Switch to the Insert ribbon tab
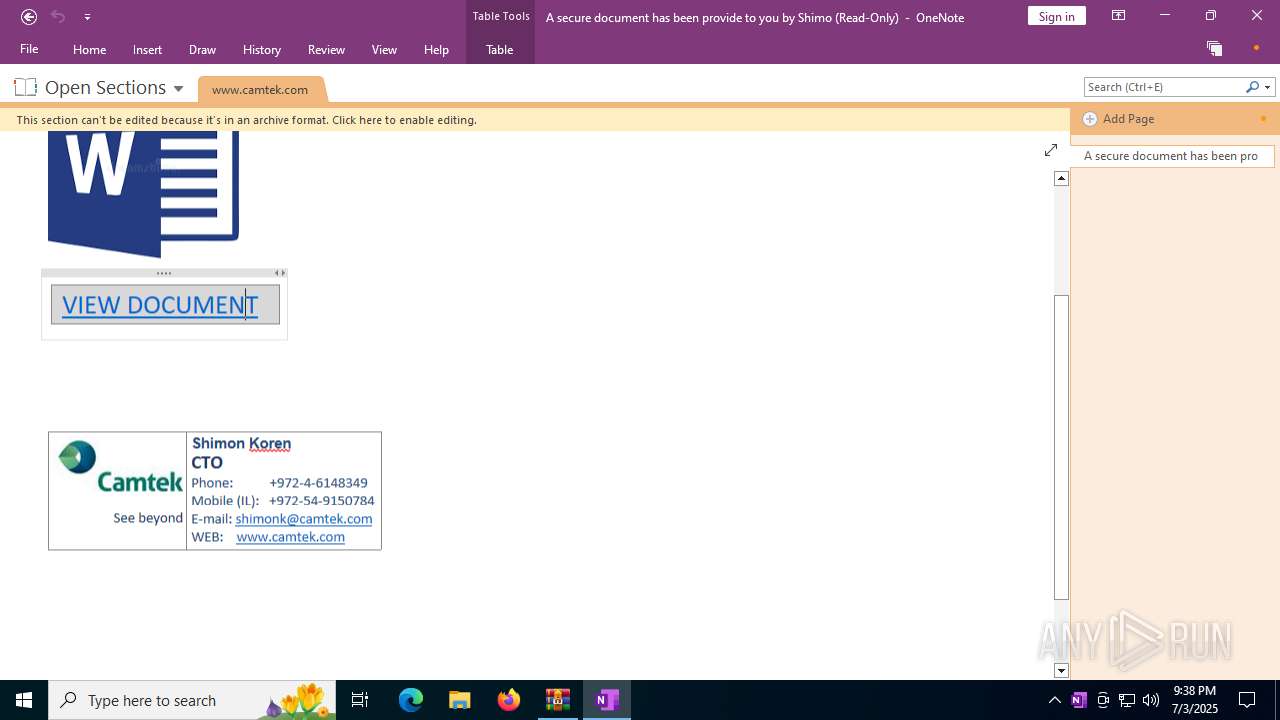The width and height of the screenshot is (1280, 720). (x=147, y=49)
